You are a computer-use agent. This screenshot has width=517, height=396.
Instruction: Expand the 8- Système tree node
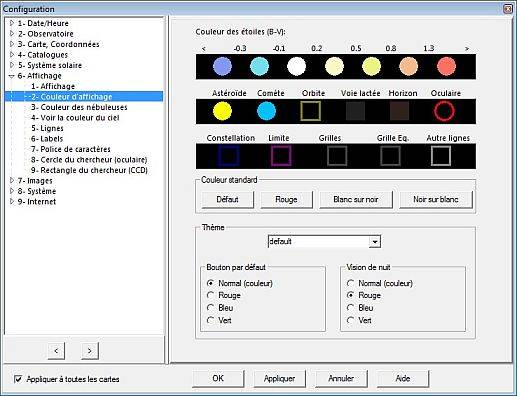click(x=12, y=191)
